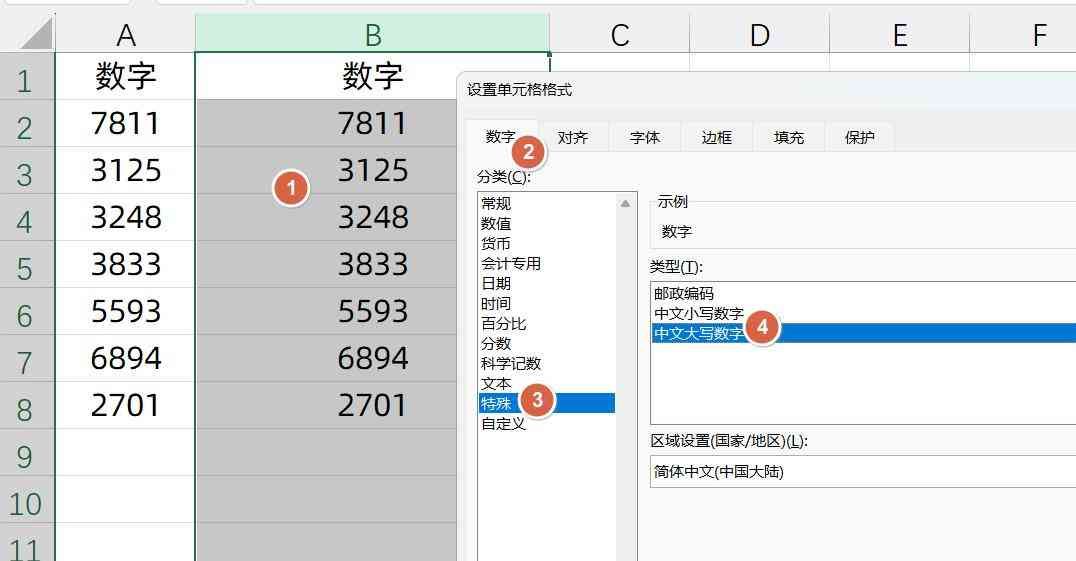Choose 数值 category
The width and height of the screenshot is (1076, 561).
coord(547,224)
